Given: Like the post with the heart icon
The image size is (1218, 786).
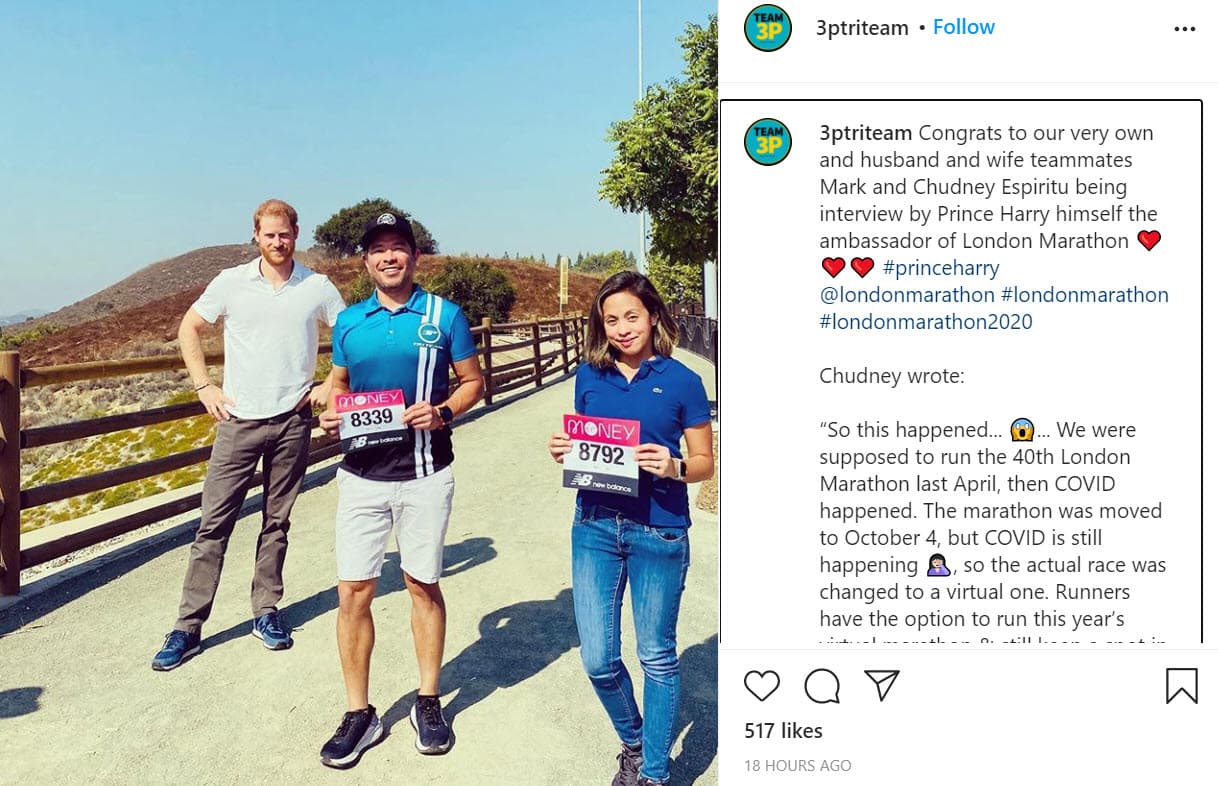Looking at the screenshot, I should coord(762,685).
